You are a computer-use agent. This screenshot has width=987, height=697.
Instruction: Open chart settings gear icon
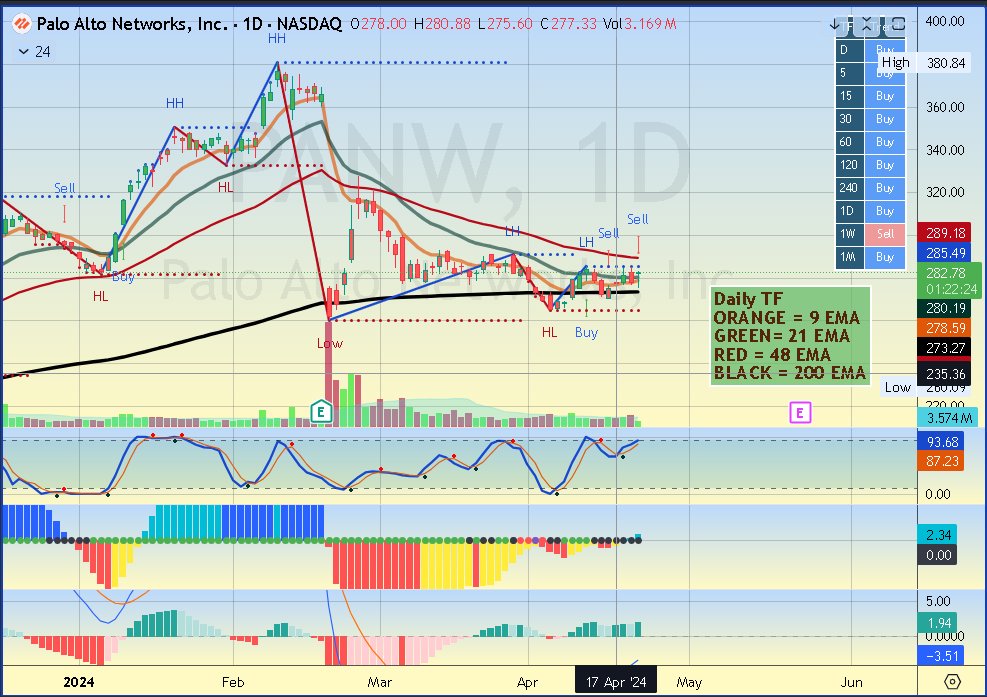[952, 681]
